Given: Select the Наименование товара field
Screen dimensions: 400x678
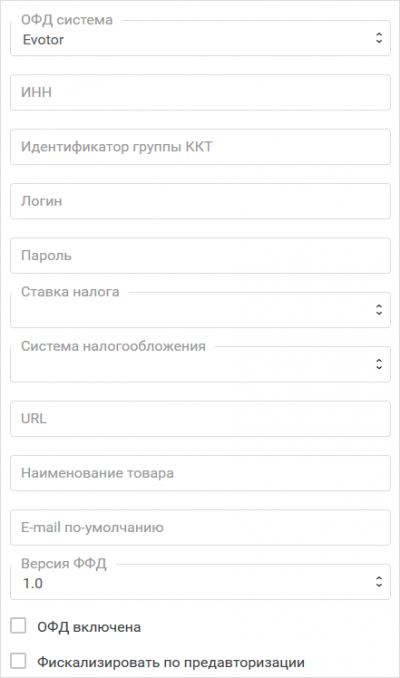Looking at the screenshot, I should click(200, 473).
